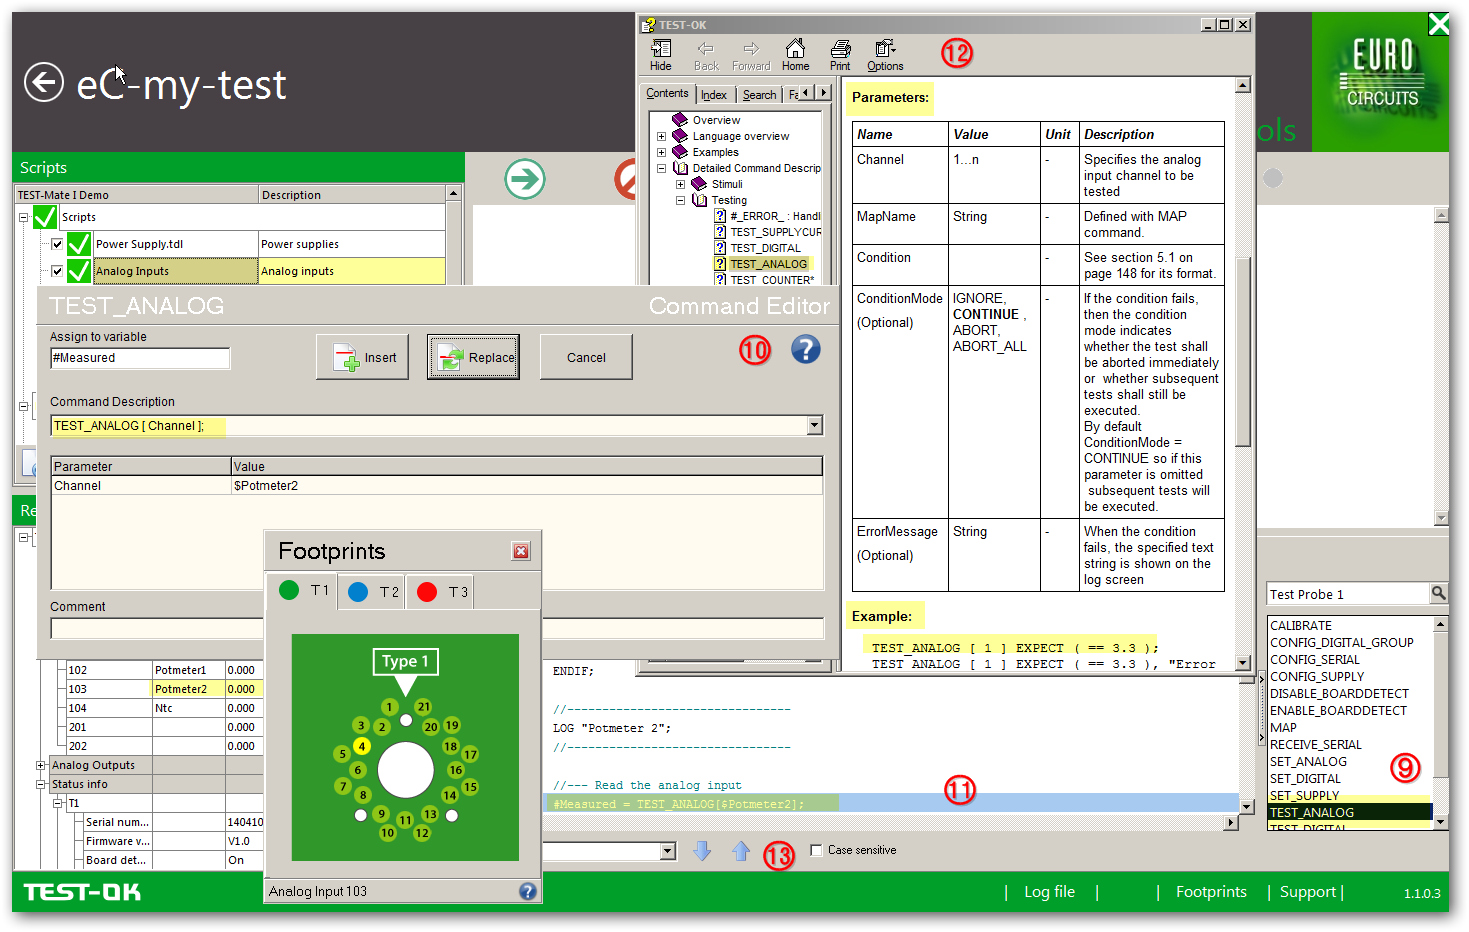1469x932 pixels.
Task: Select TEST_DIGITAL in help contents tree
Action: [765, 248]
